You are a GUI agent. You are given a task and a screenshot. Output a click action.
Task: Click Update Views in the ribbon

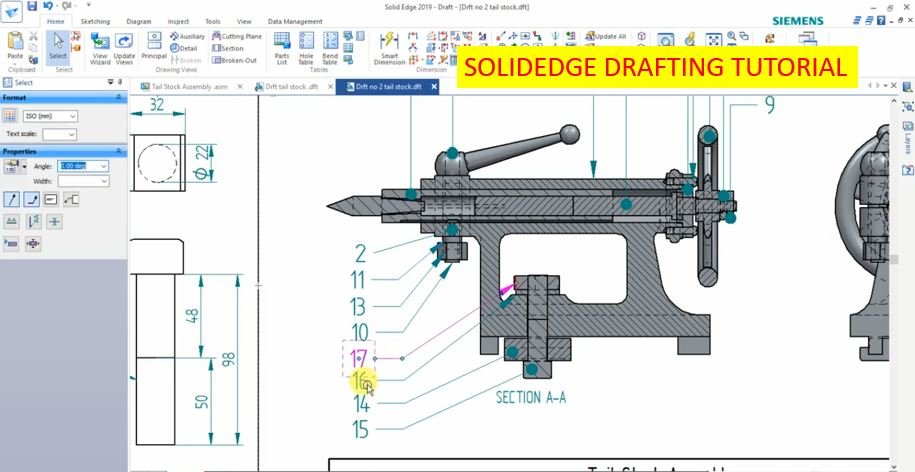[124, 47]
